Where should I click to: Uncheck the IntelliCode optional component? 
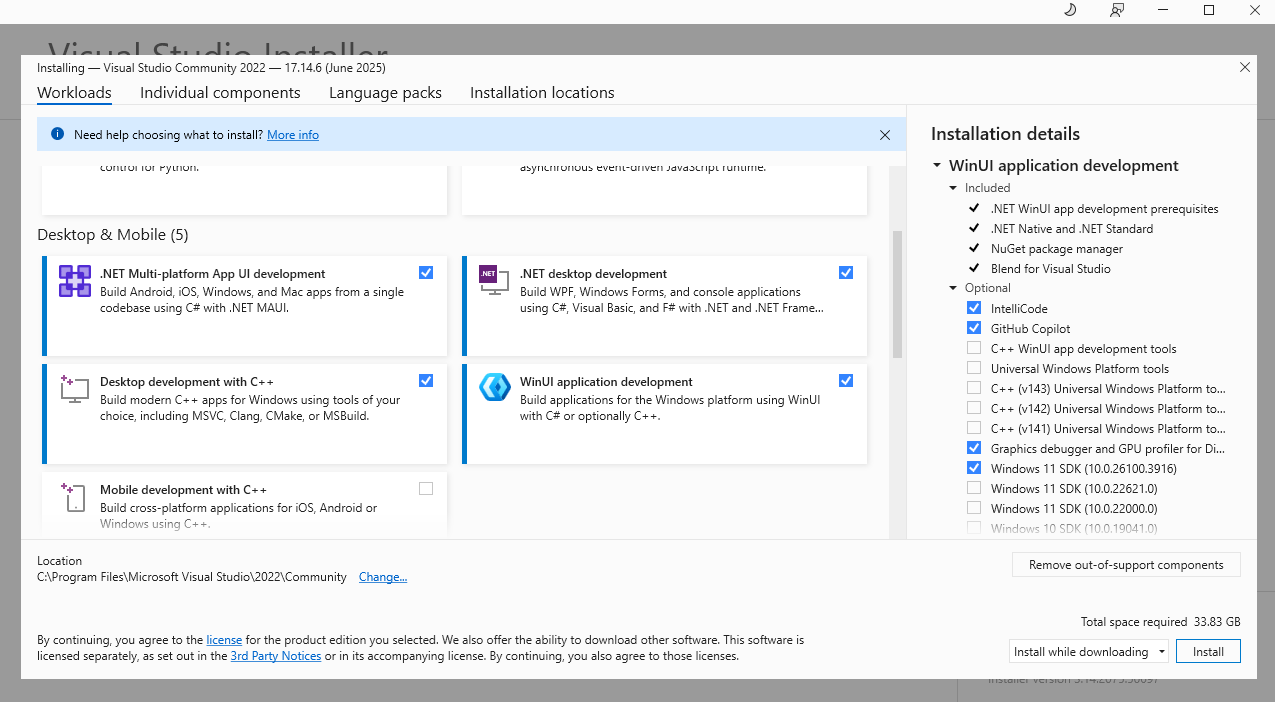974,308
